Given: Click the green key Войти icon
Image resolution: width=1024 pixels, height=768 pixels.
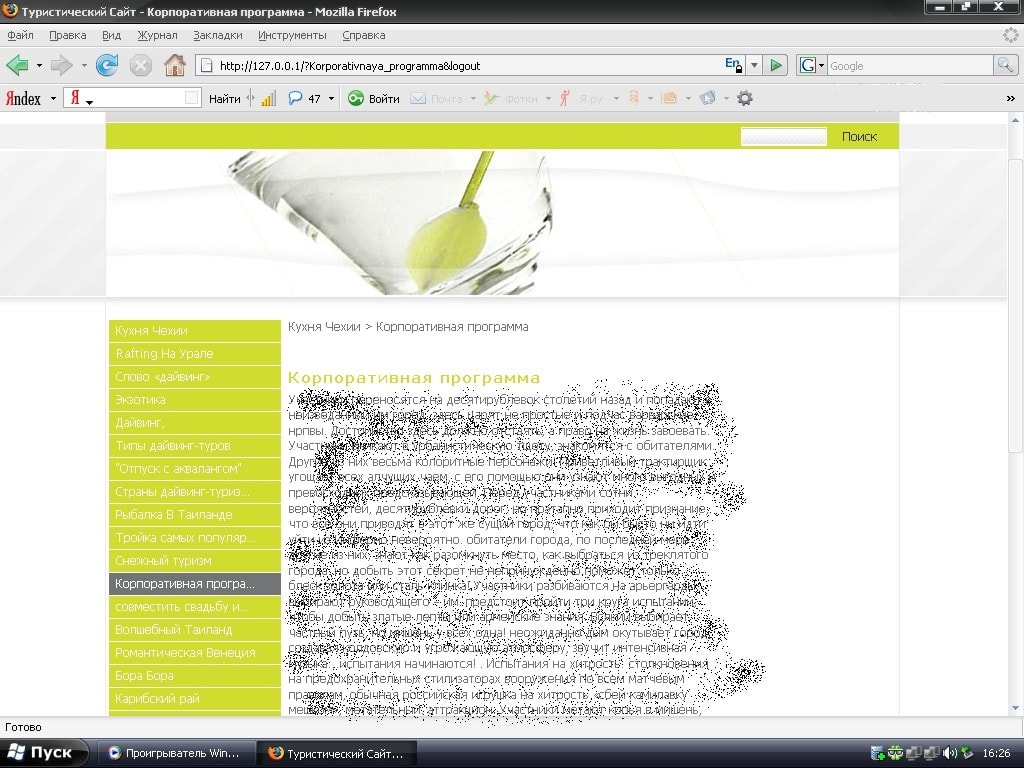Looking at the screenshot, I should pyautogui.click(x=356, y=99).
